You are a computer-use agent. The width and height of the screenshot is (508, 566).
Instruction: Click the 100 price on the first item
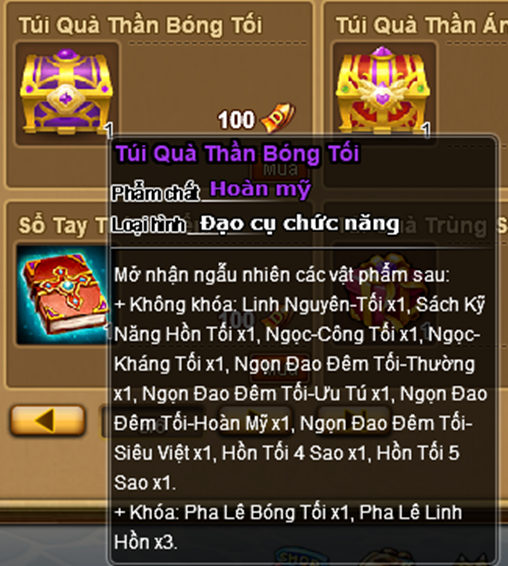click(236, 120)
